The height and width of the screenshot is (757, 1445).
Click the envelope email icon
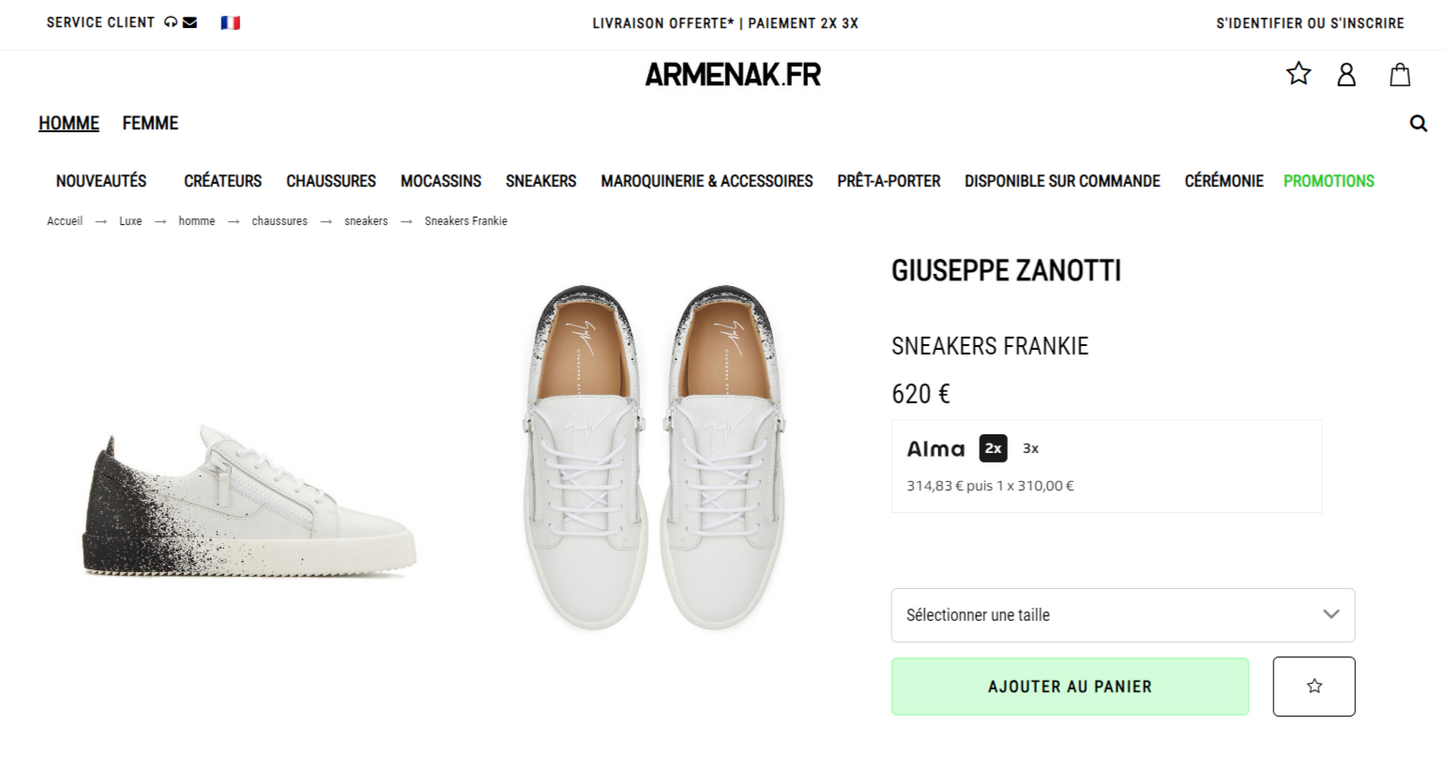(x=190, y=23)
